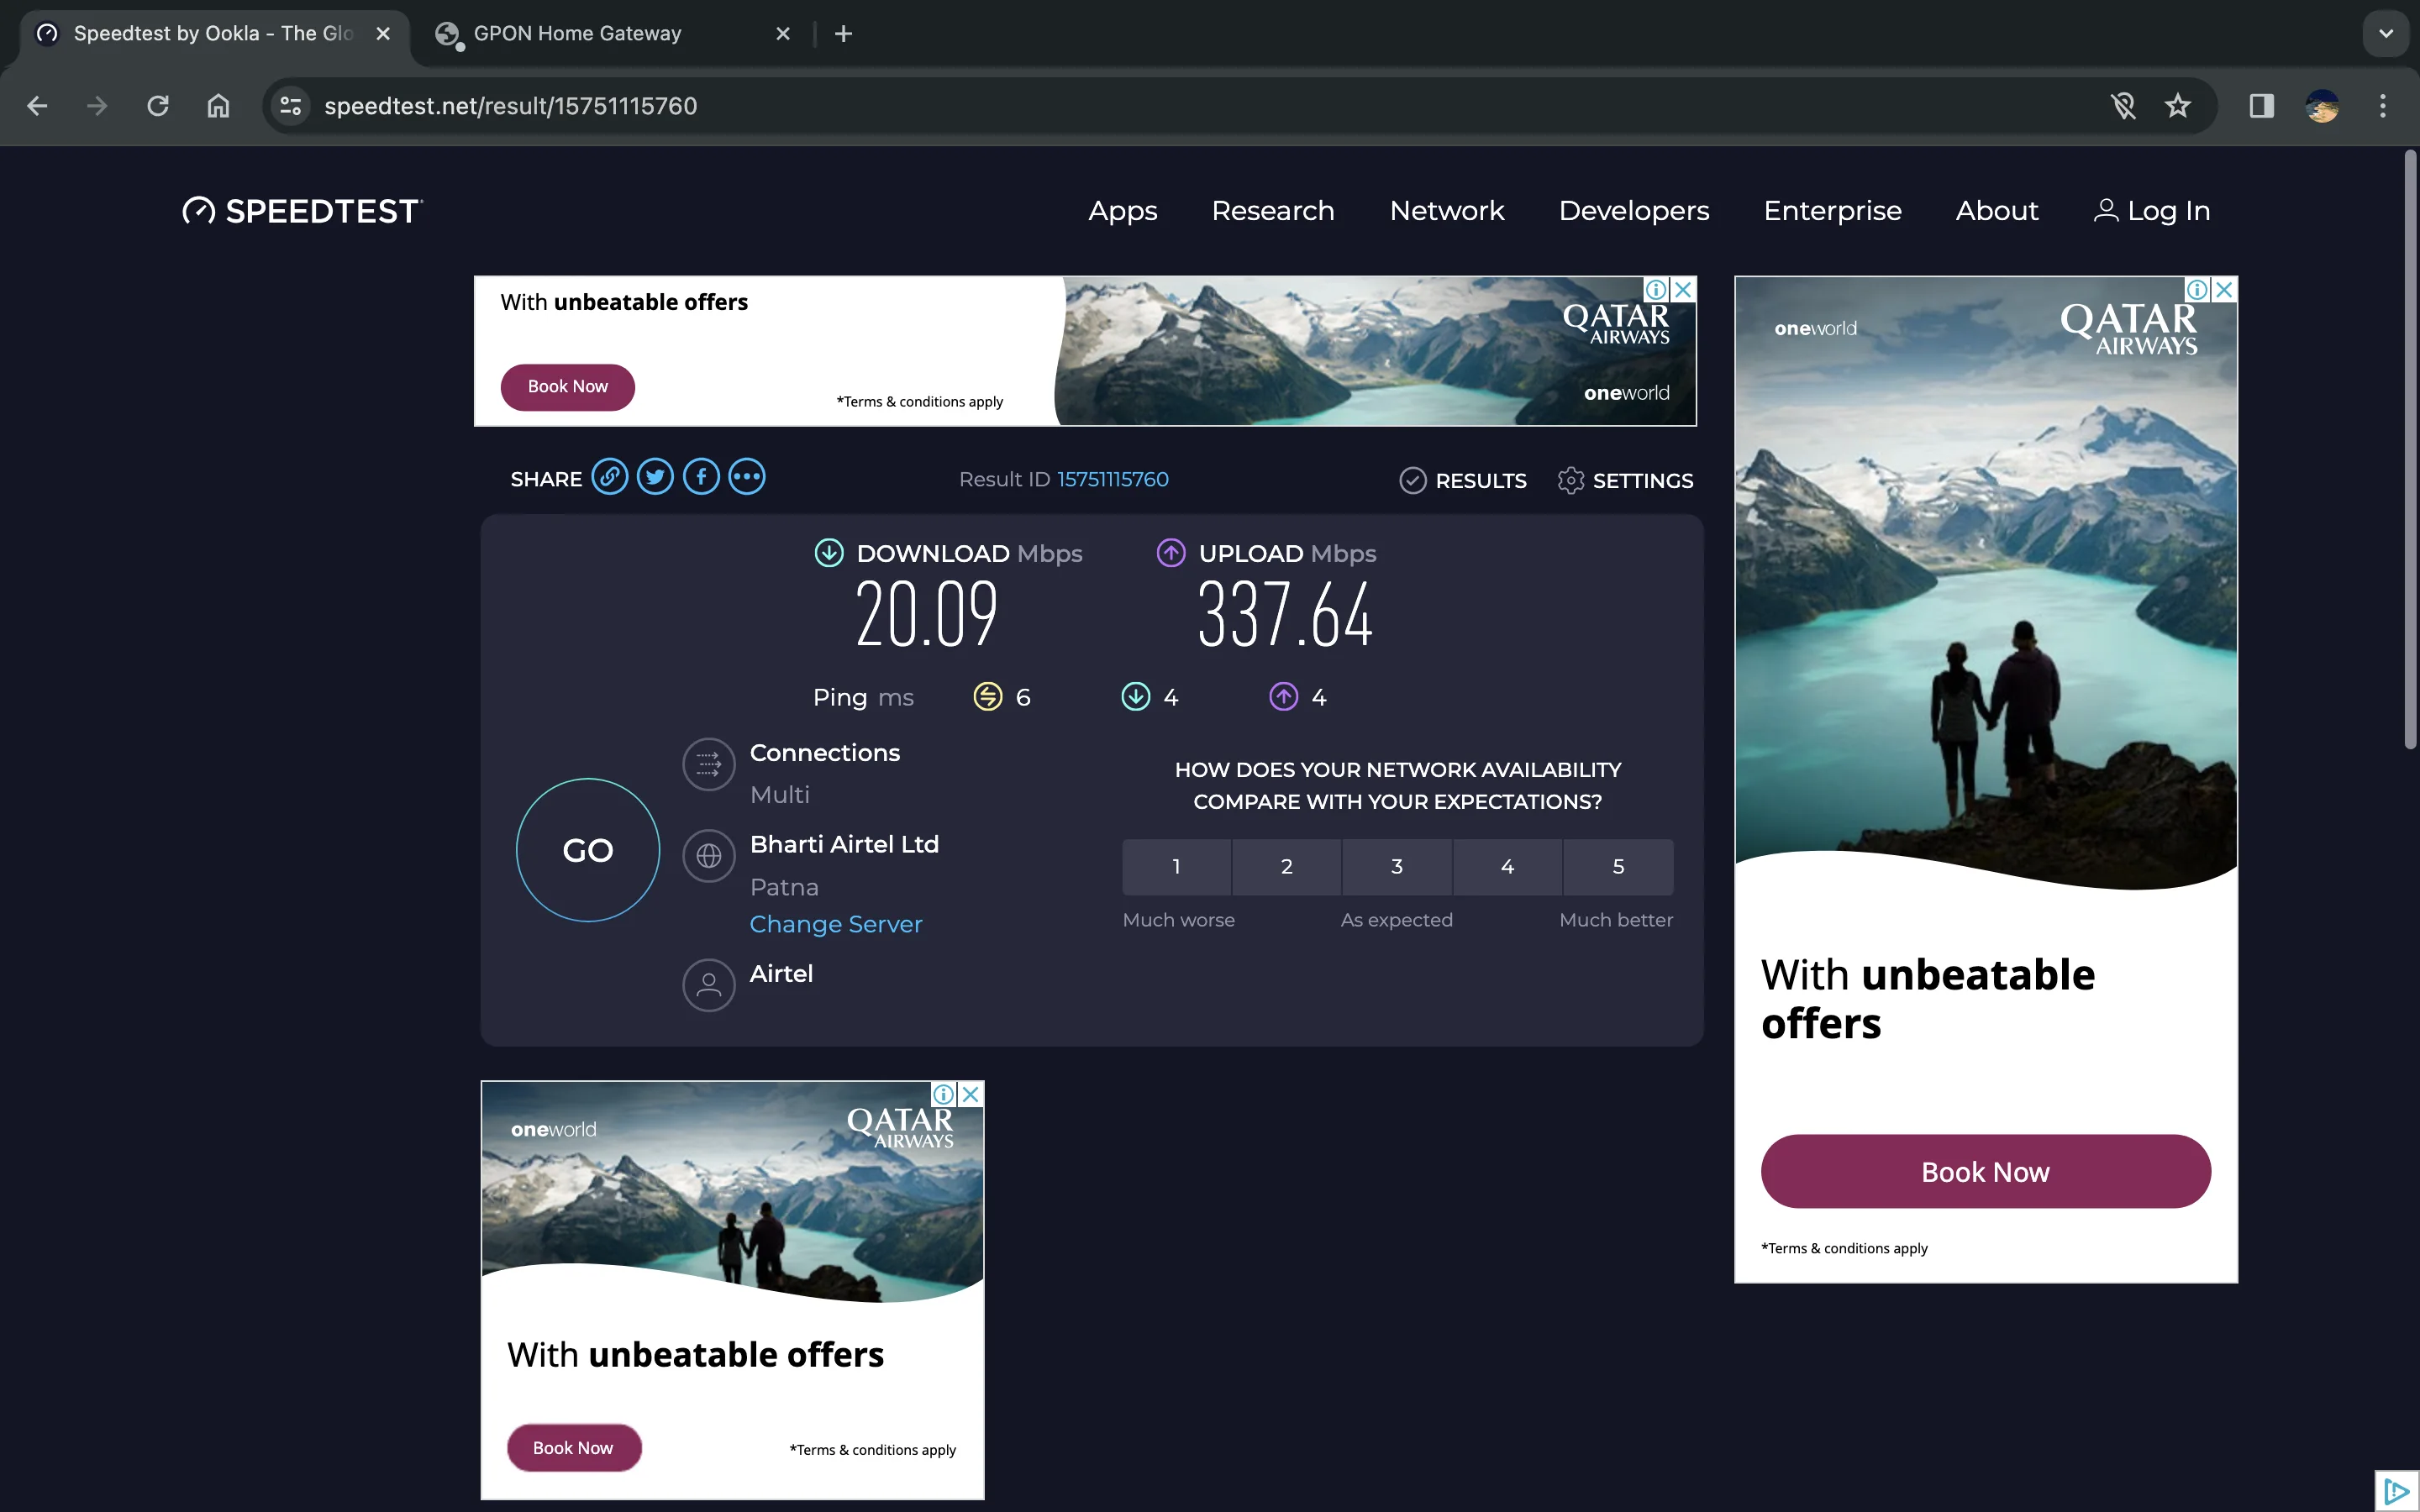Open speed test SETTINGS

[1625, 481]
